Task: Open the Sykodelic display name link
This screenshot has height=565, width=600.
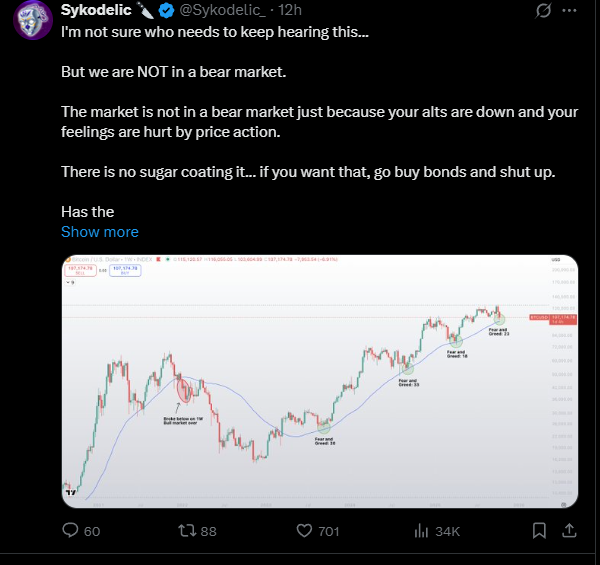Action: 97,10
